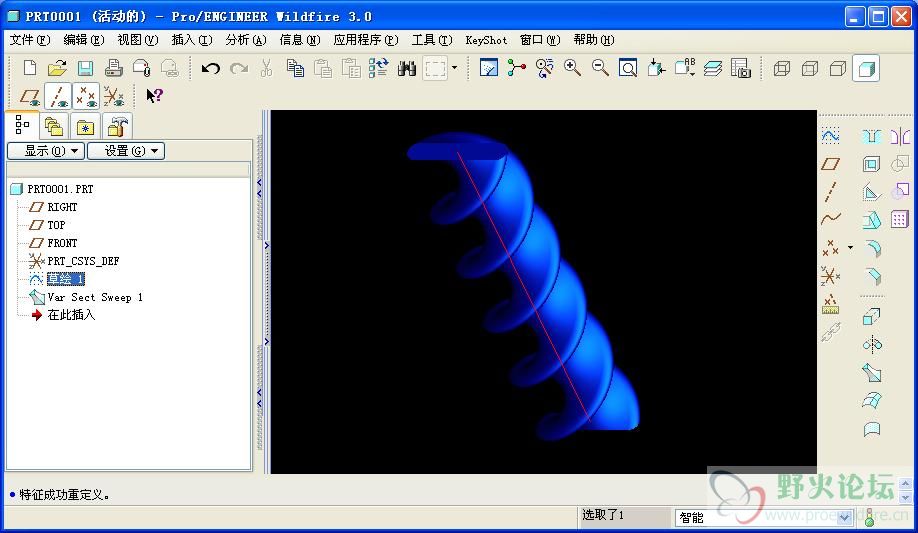Open the 显示 dropdown in model tree
The image size is (918, 533).
coord(46,151)
